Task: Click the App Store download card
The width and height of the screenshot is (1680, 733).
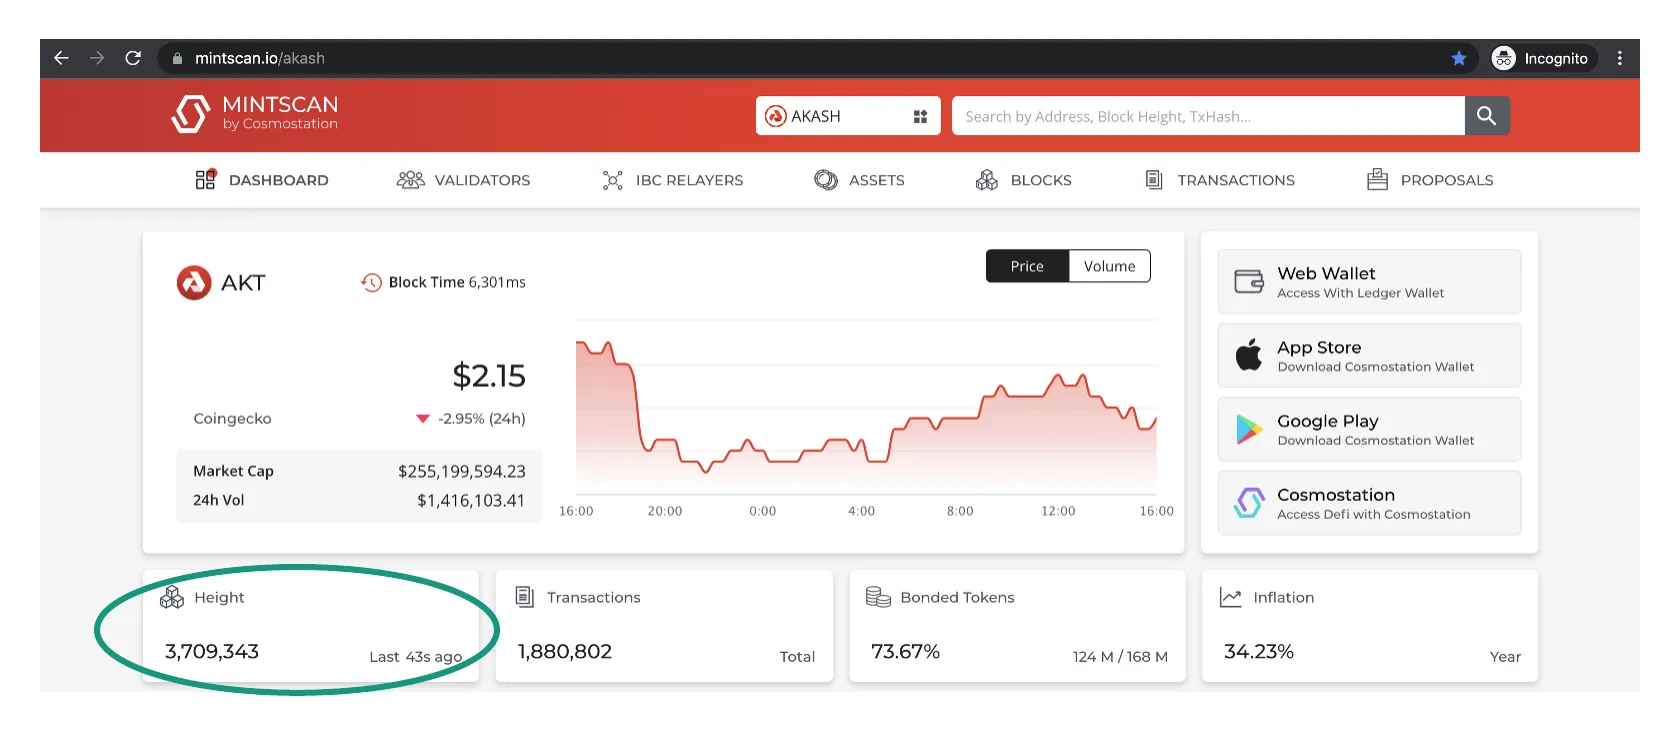Action: [1369, 356]
